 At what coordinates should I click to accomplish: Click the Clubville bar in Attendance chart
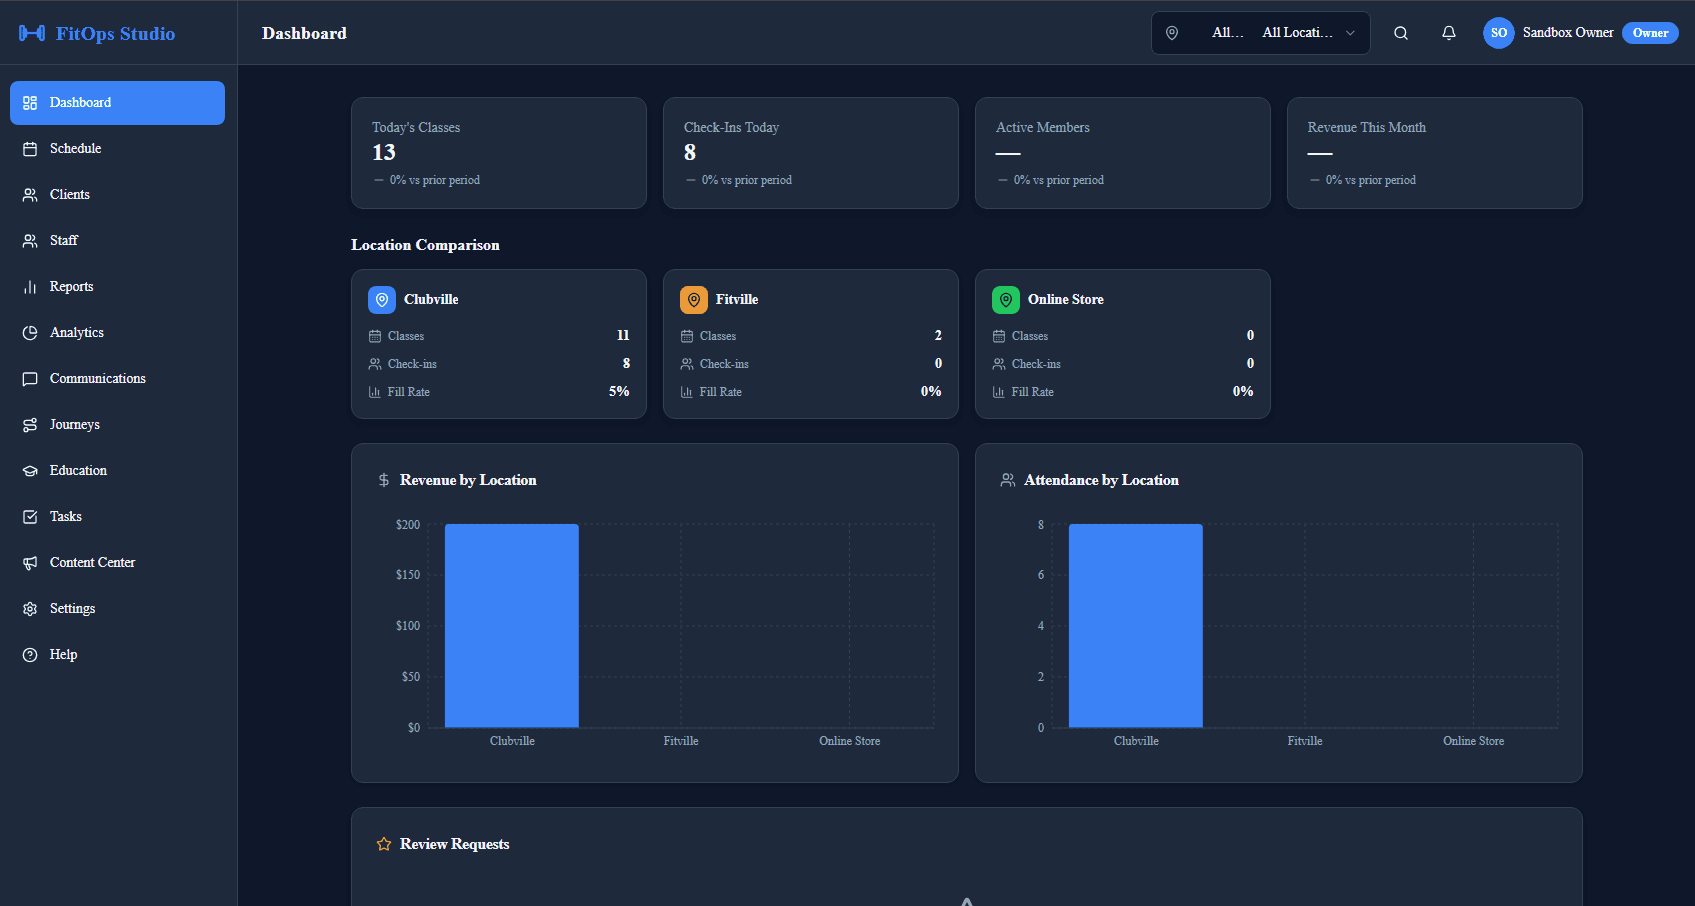[x=1136, y=625]
